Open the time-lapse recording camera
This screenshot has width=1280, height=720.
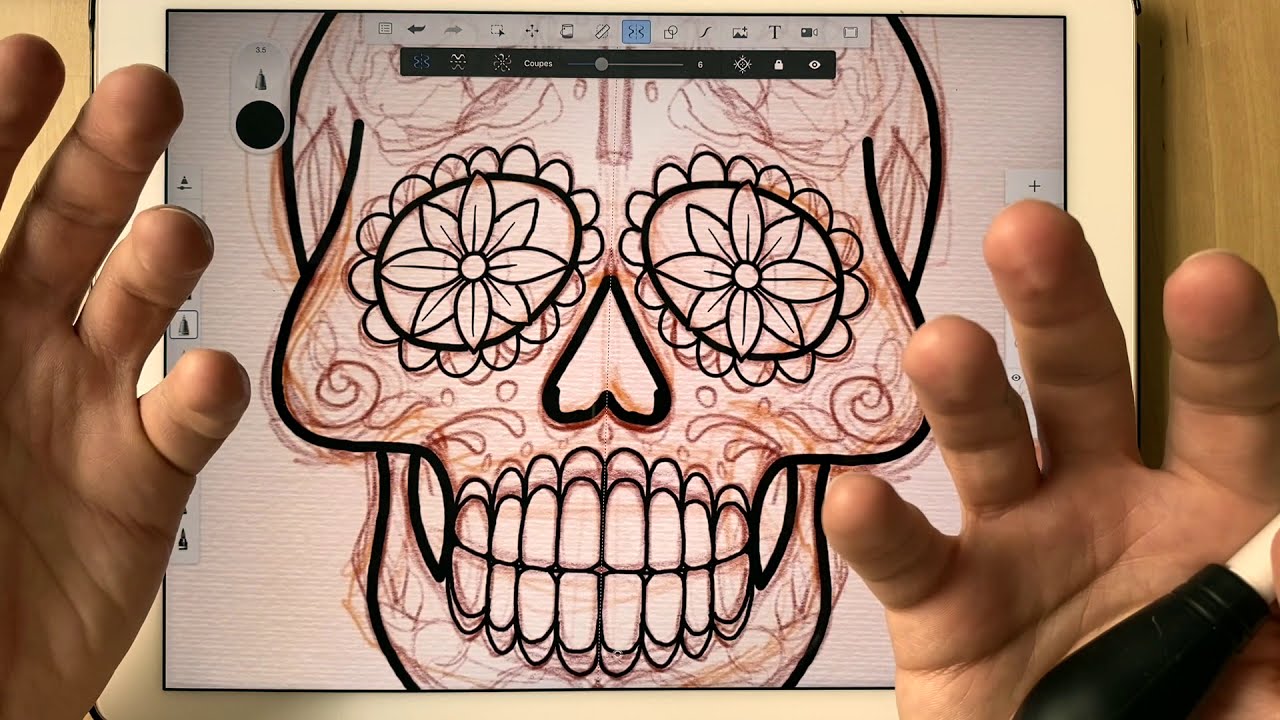pos(809,32)
